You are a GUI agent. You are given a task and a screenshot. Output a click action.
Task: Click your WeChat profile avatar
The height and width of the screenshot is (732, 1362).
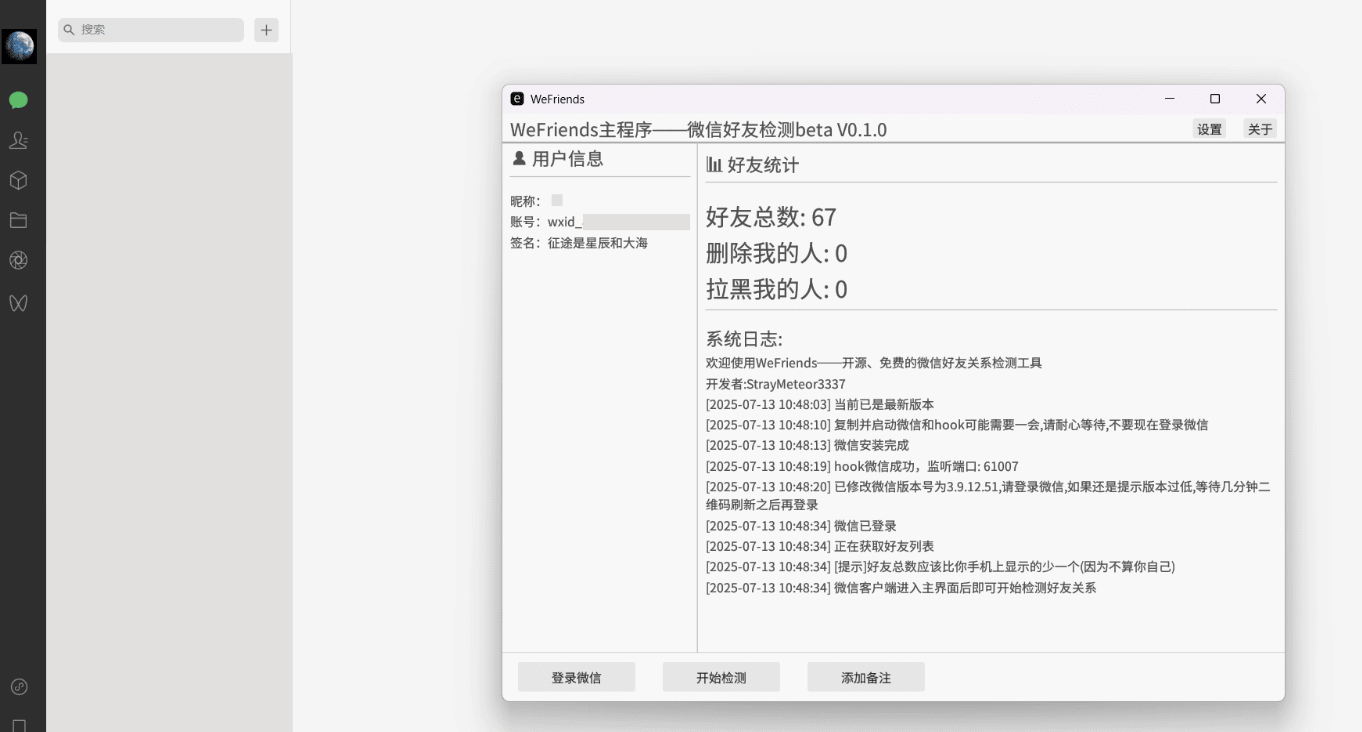point(20,45)
